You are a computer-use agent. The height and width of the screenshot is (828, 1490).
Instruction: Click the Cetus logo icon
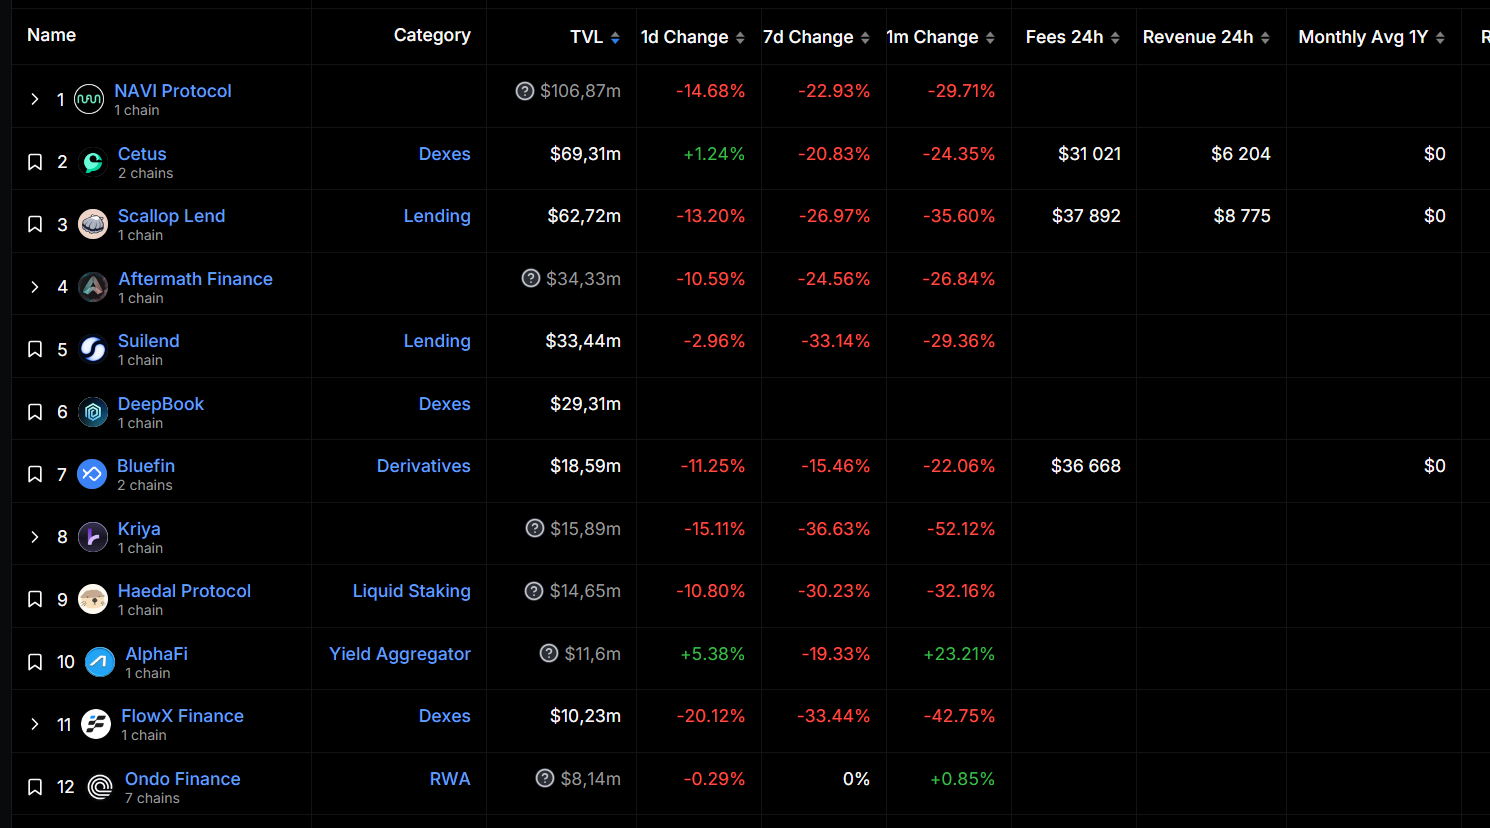(x=93, y=162)
